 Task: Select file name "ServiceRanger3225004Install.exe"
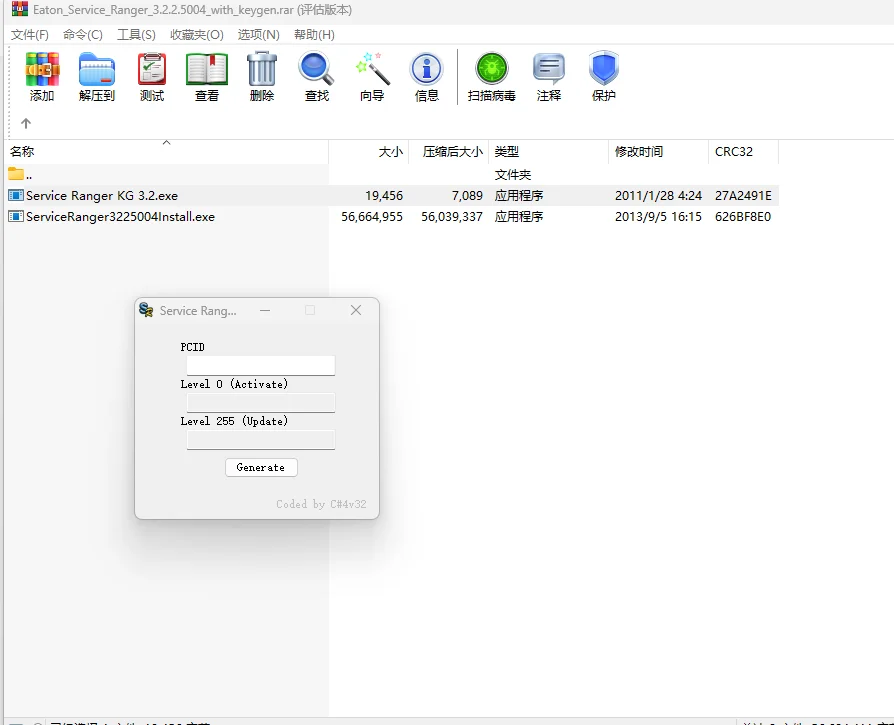tap(120, 217)
